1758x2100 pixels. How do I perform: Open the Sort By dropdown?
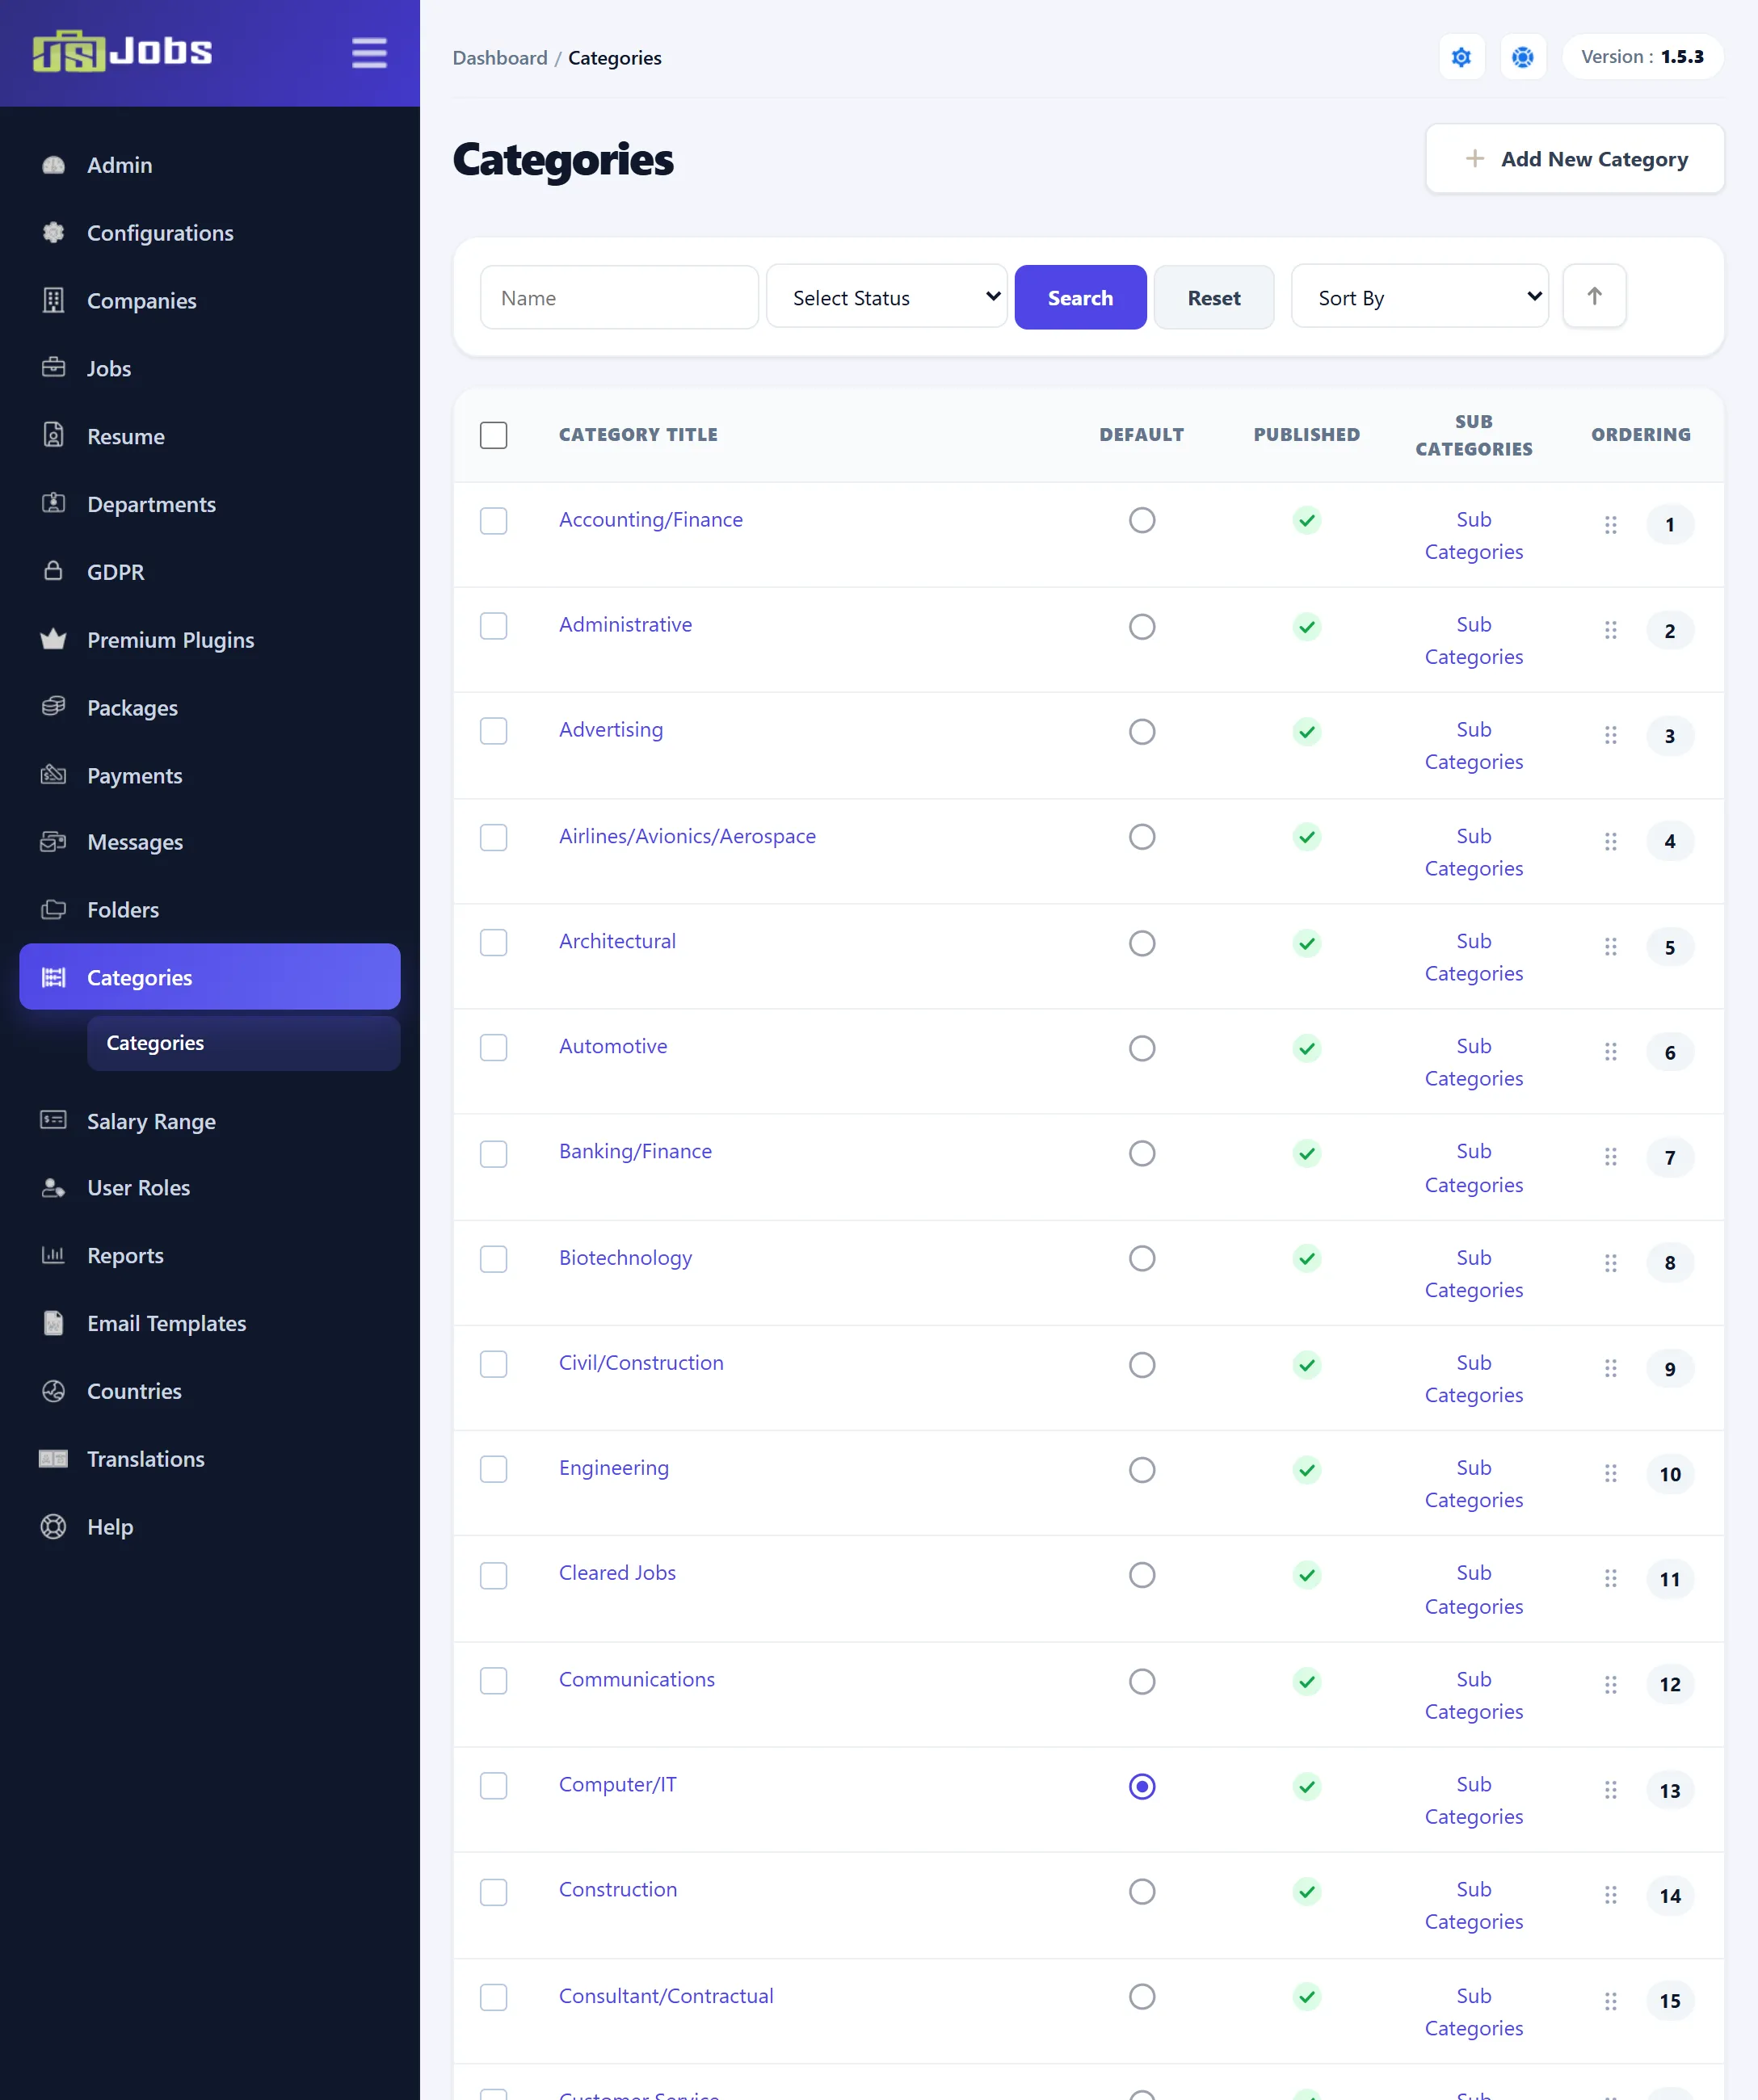point(1419,296)
